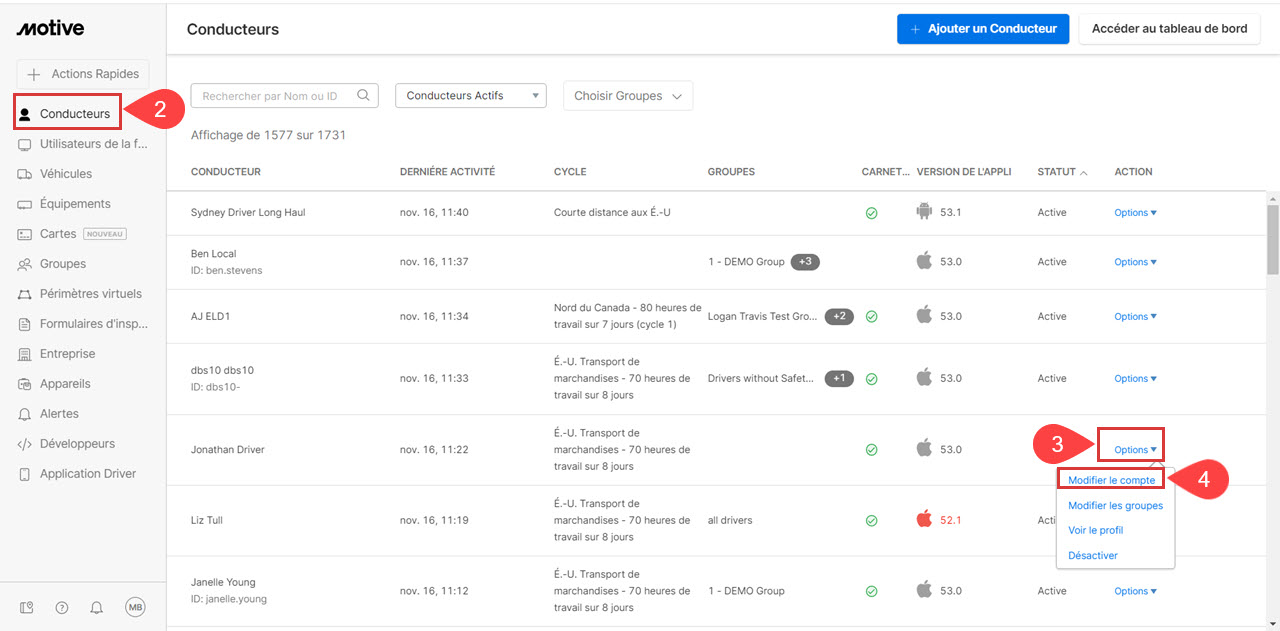Select Modifier le compte menu entry
Image resolution: width=1280 pixels, height=631 pixels.
1111,480
